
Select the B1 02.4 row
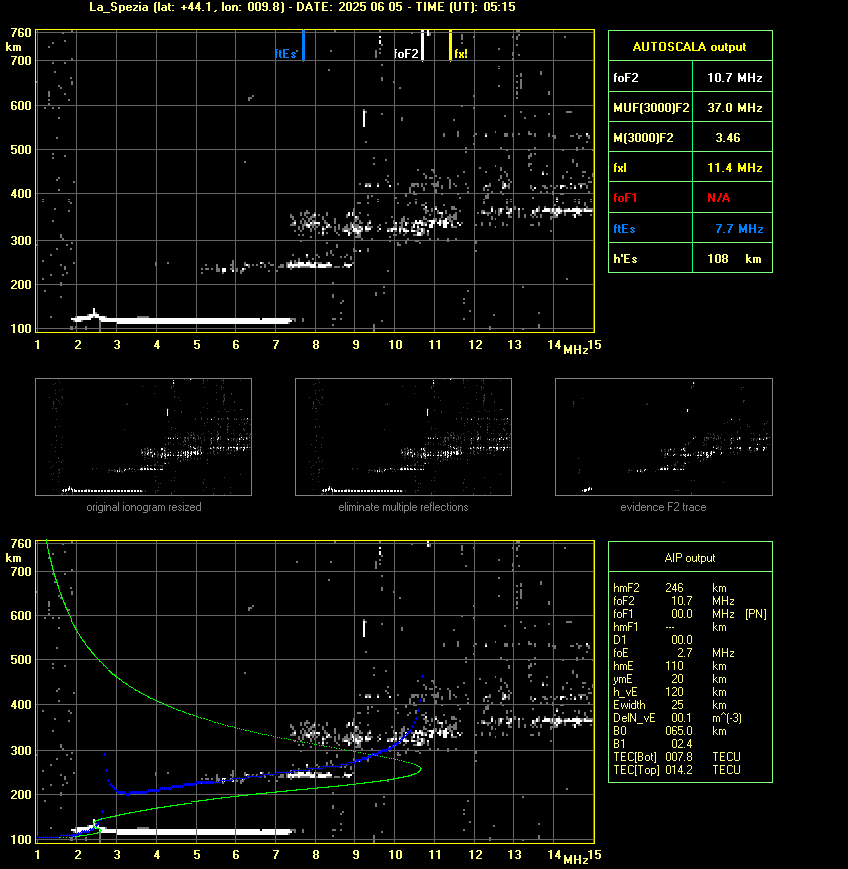tap(653, 744)
